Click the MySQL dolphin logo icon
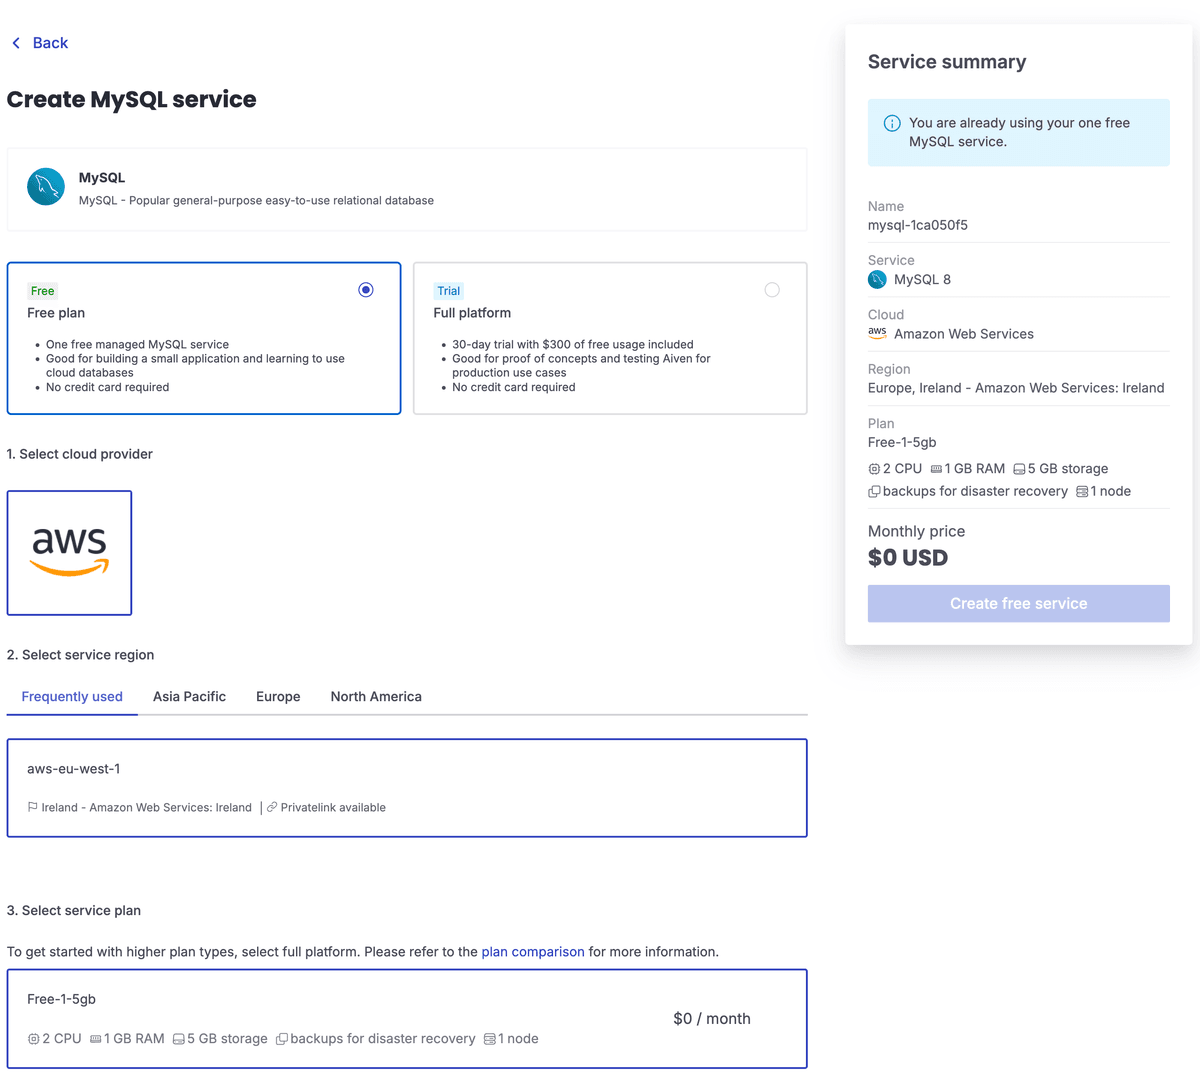This screenshot has width=1200, height=1089. 45,187
